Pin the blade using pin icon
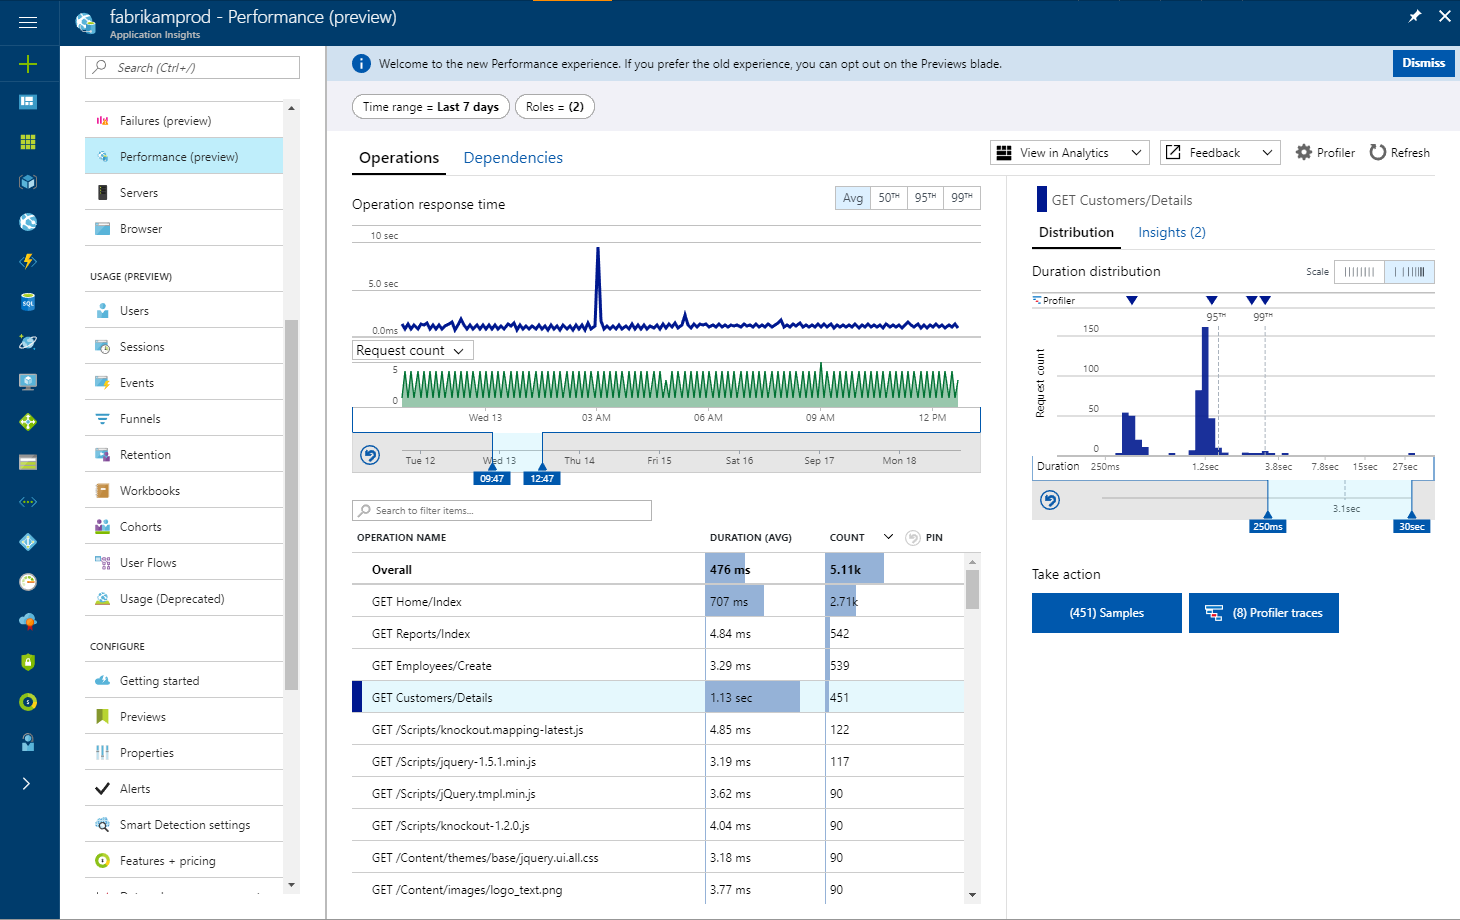 (x=1414, y=16)
